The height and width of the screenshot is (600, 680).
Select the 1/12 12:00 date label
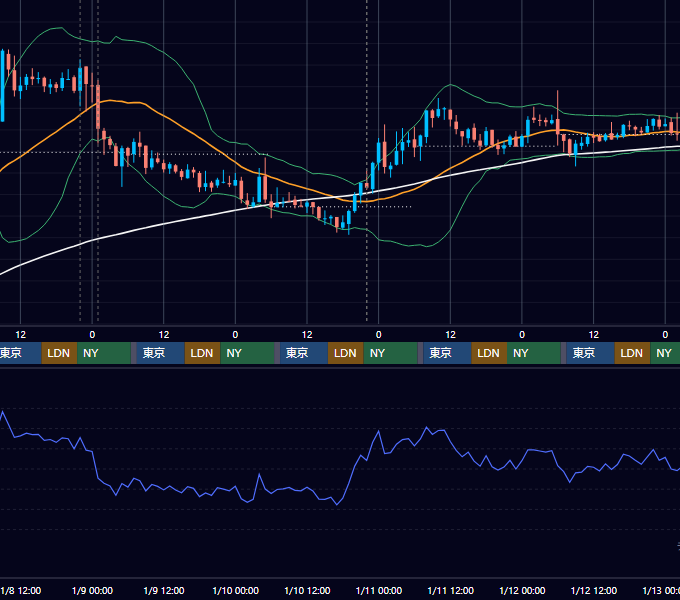594,590
